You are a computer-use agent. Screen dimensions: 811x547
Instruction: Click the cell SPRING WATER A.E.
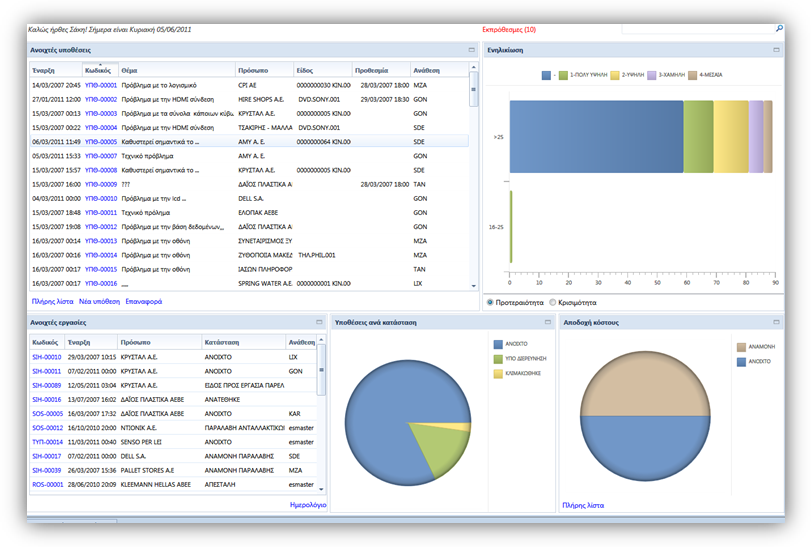265,283
